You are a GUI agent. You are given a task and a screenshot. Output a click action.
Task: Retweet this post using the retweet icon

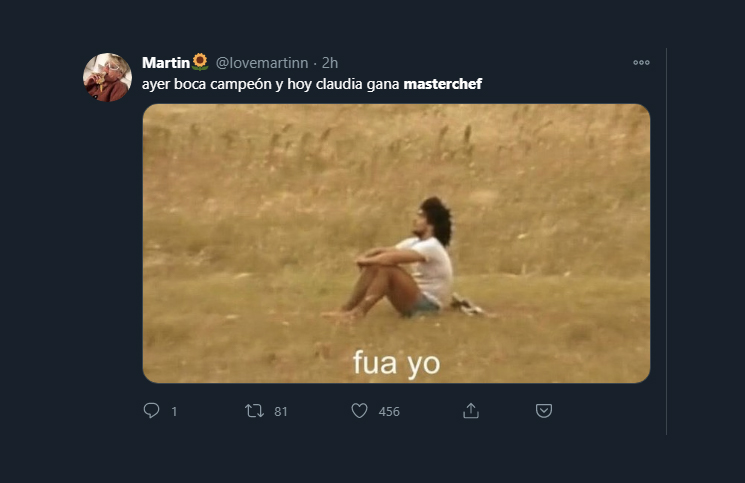tap(254, 411)
